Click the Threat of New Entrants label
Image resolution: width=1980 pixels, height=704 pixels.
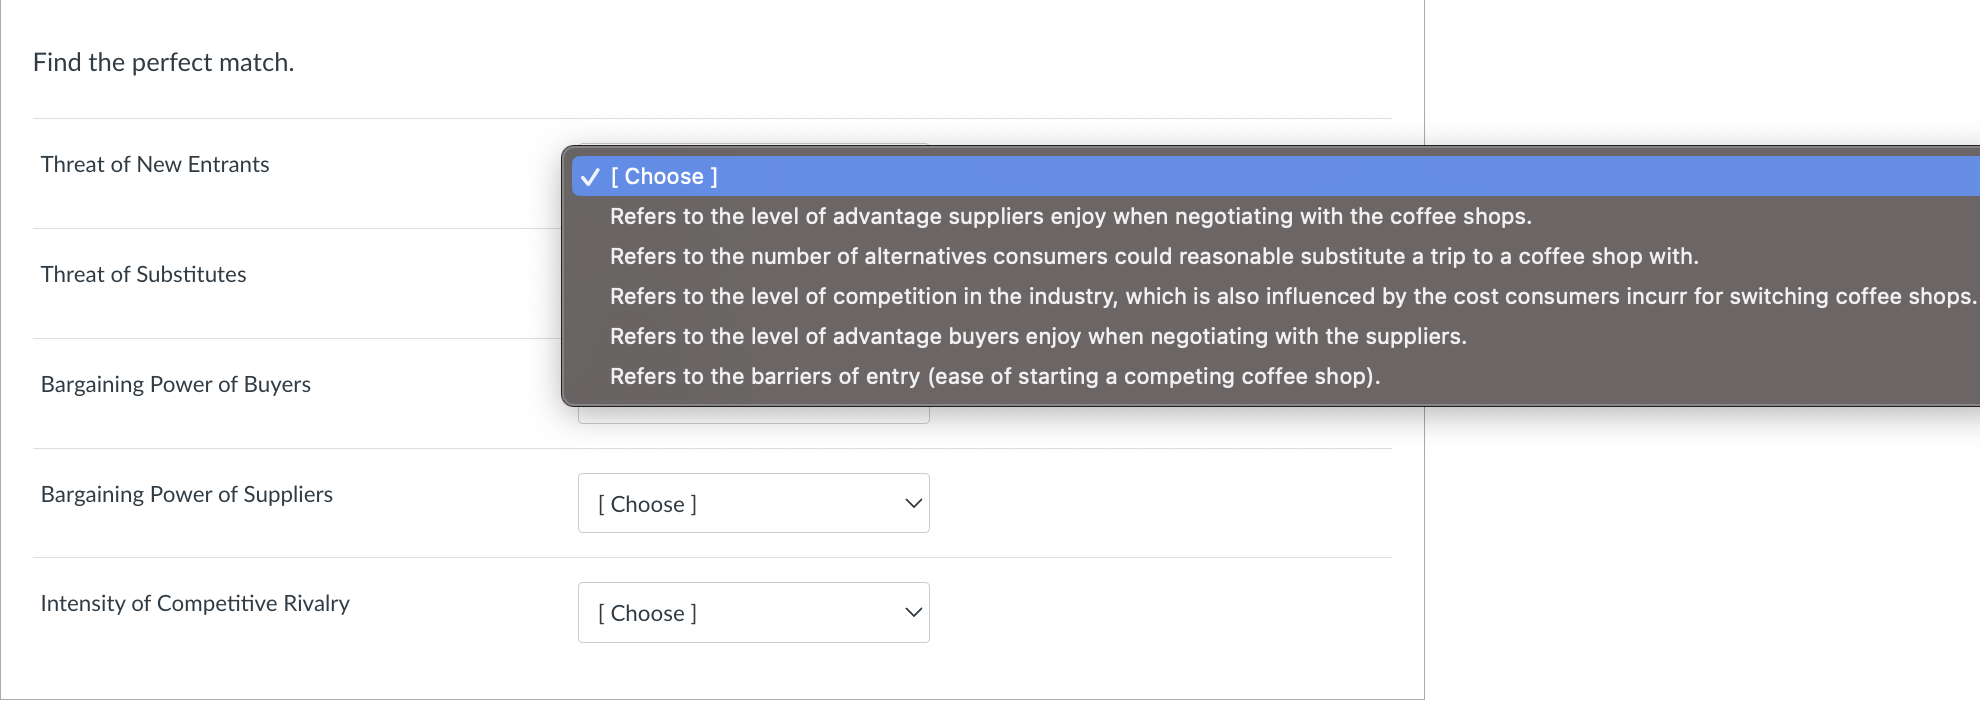(x=155, y=164)
